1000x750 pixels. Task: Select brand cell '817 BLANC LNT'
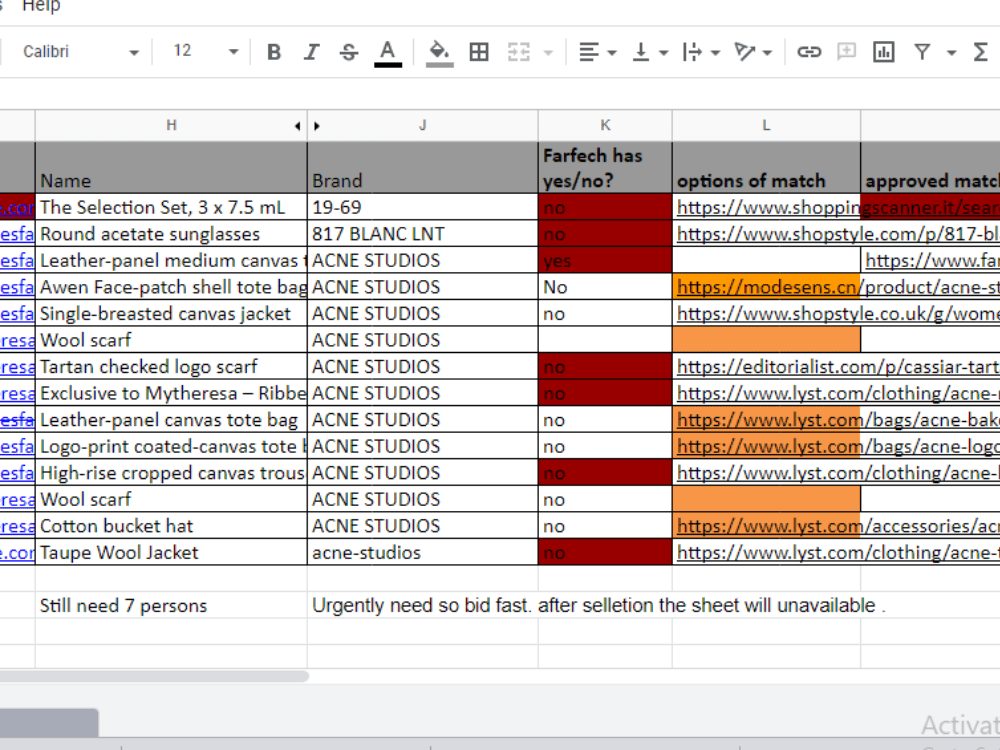423,234
